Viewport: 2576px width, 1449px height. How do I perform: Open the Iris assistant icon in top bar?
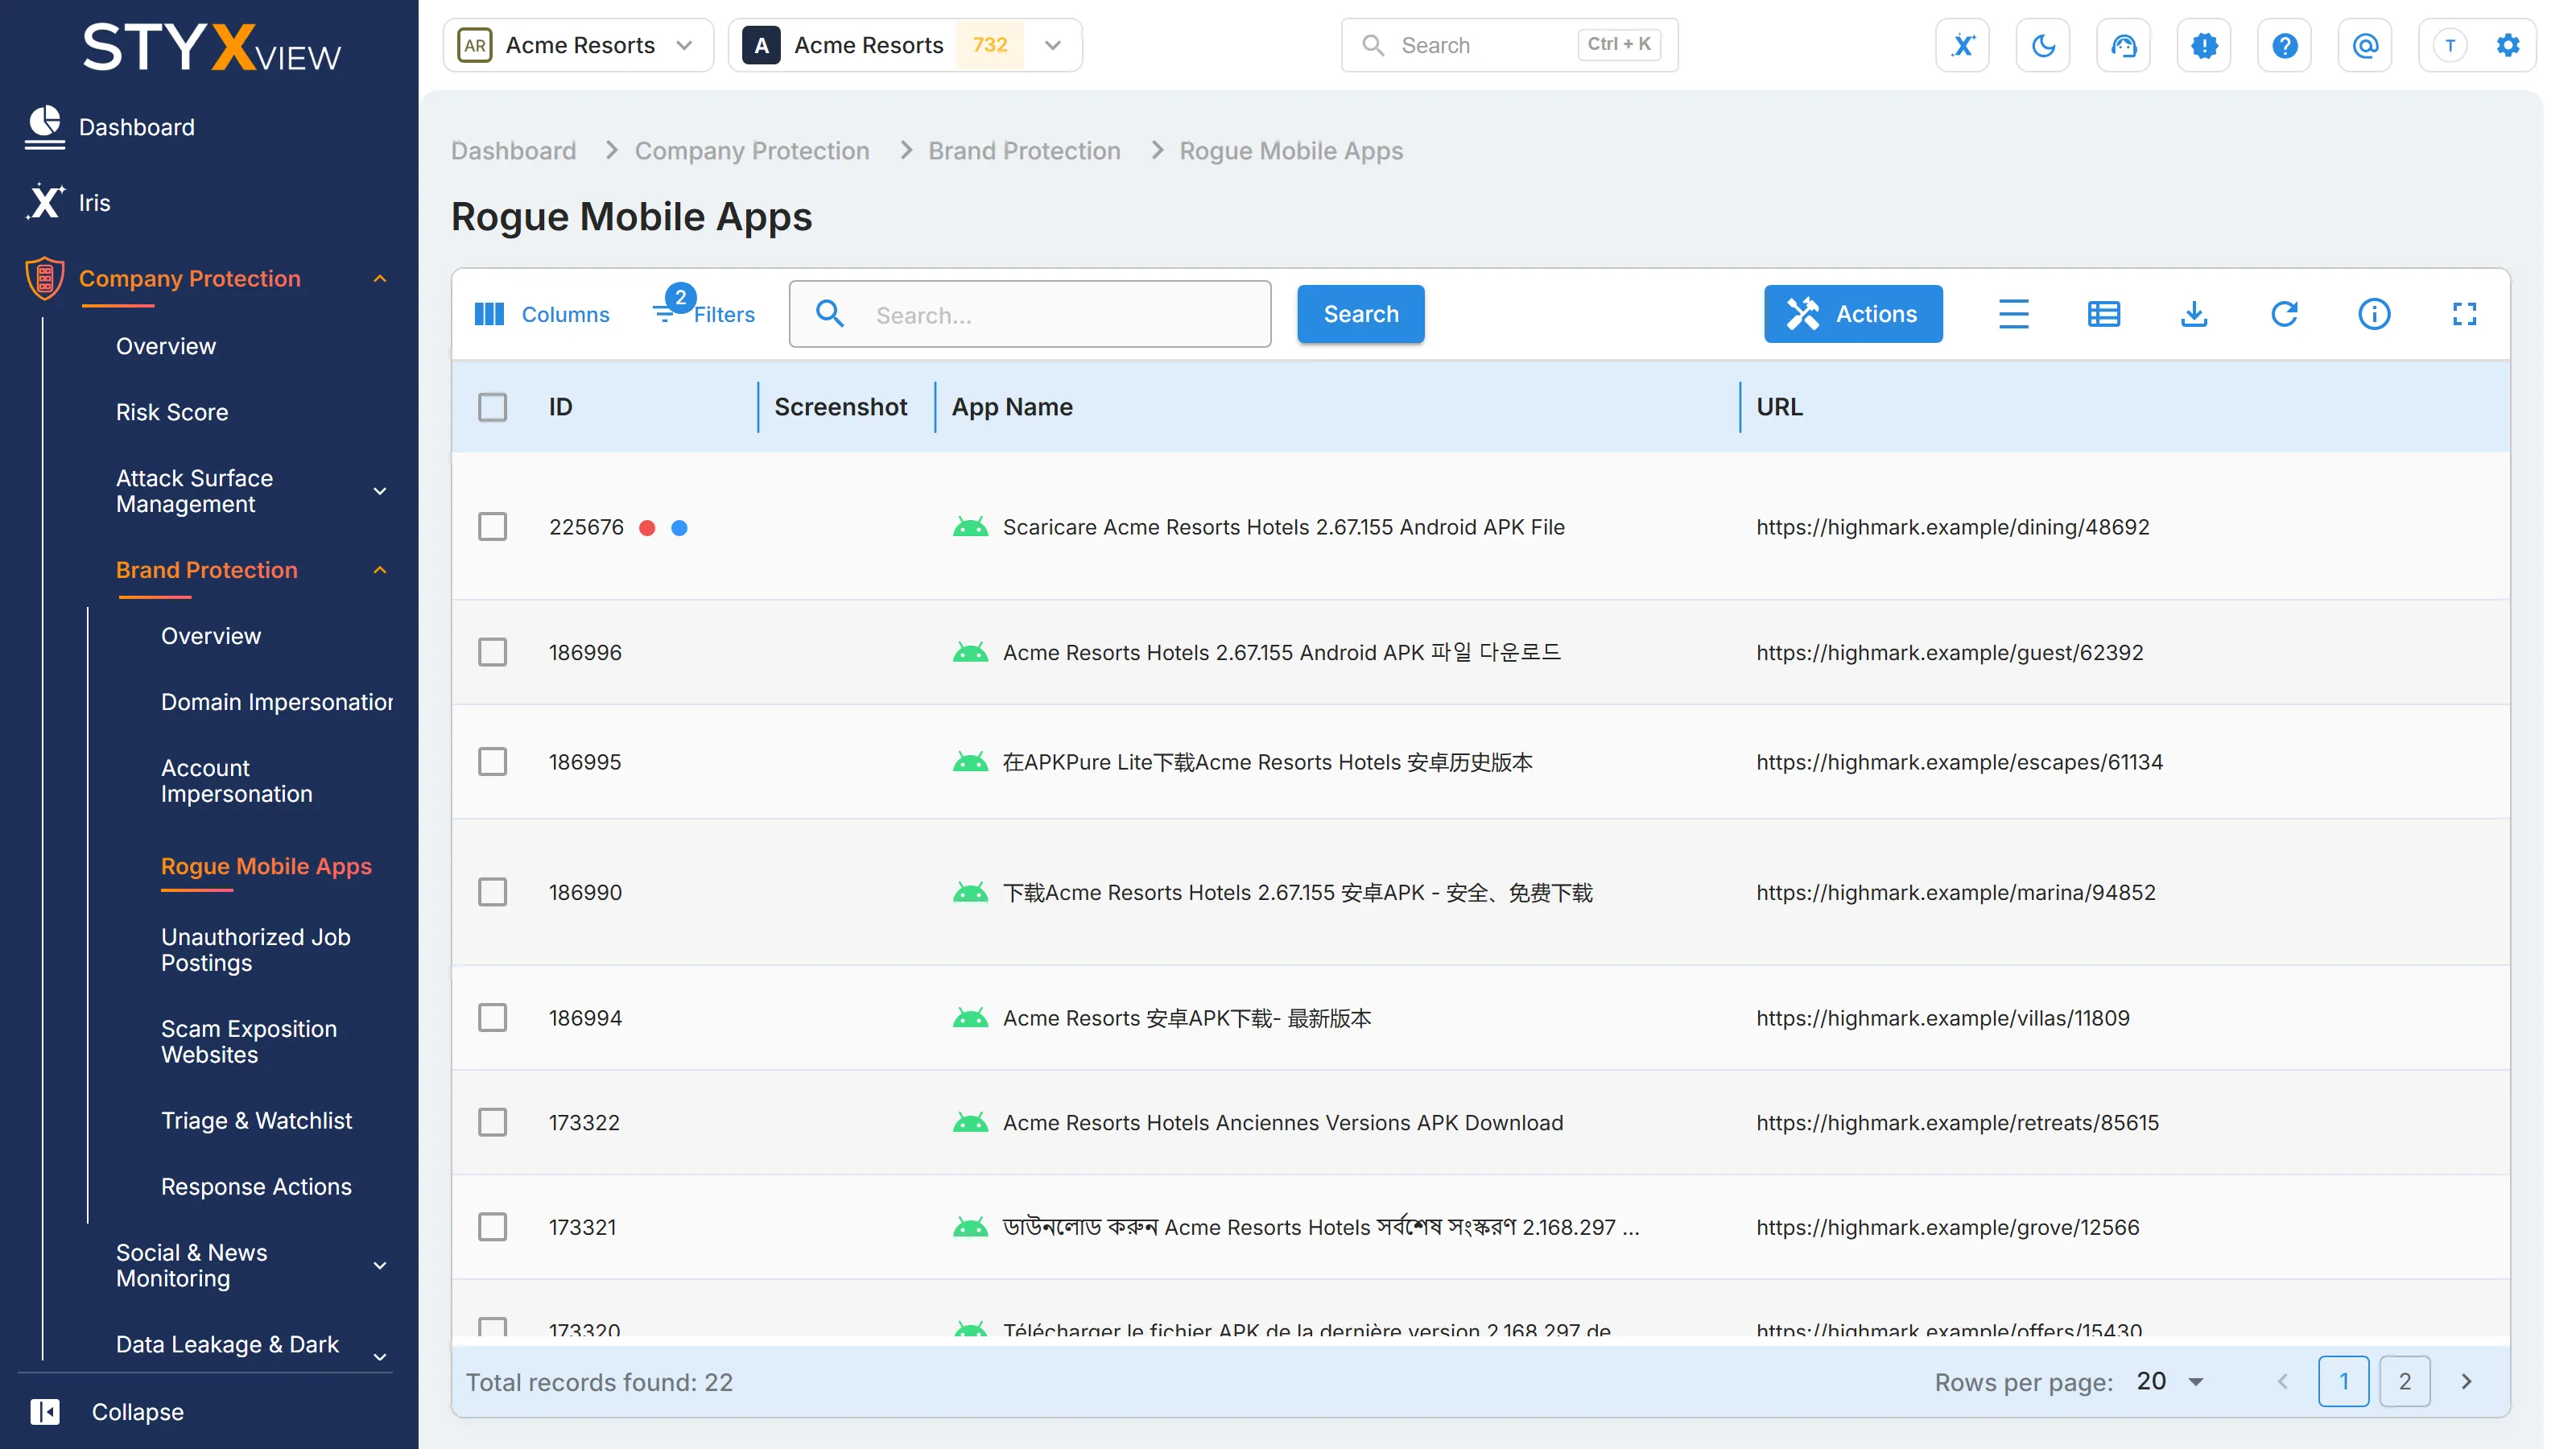point(1962,45)
